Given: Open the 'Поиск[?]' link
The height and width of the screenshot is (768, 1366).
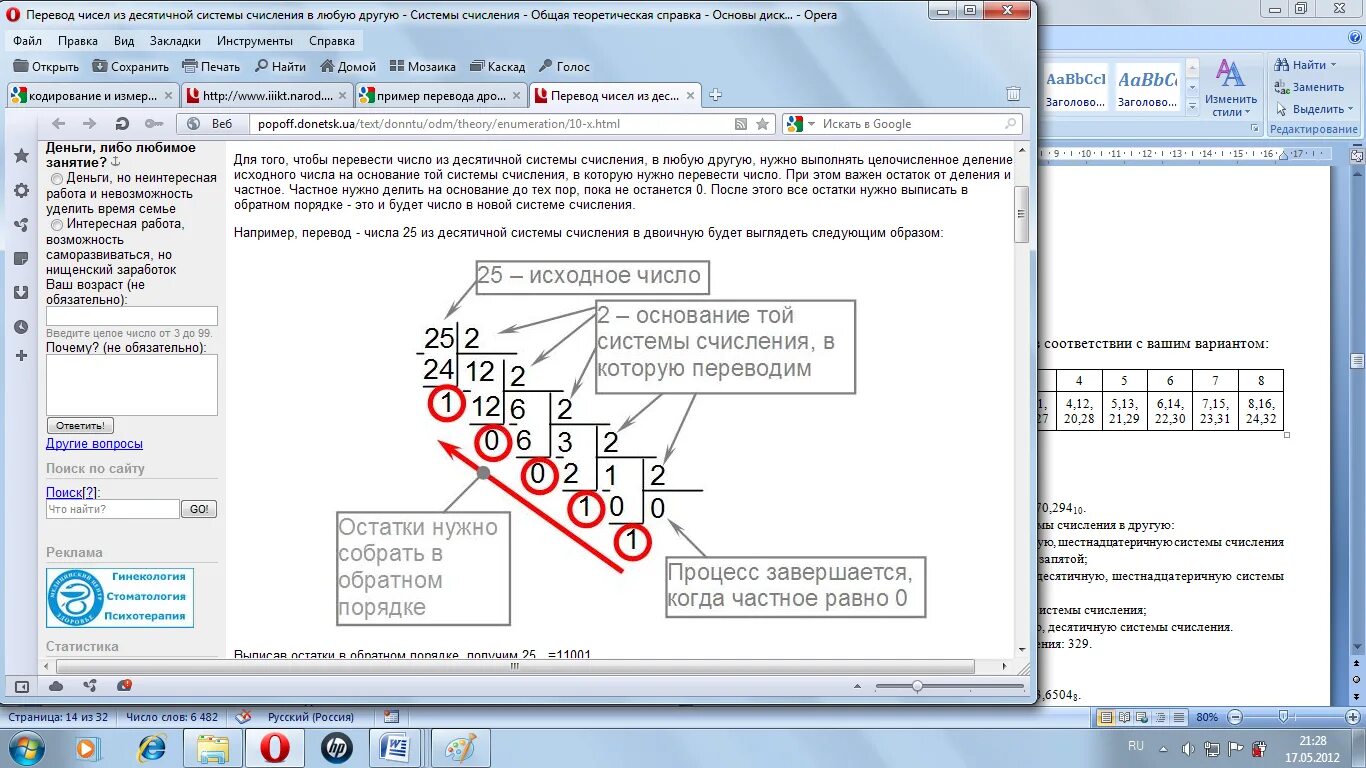Looking at the screenshot, I should [x=73, y=492].
